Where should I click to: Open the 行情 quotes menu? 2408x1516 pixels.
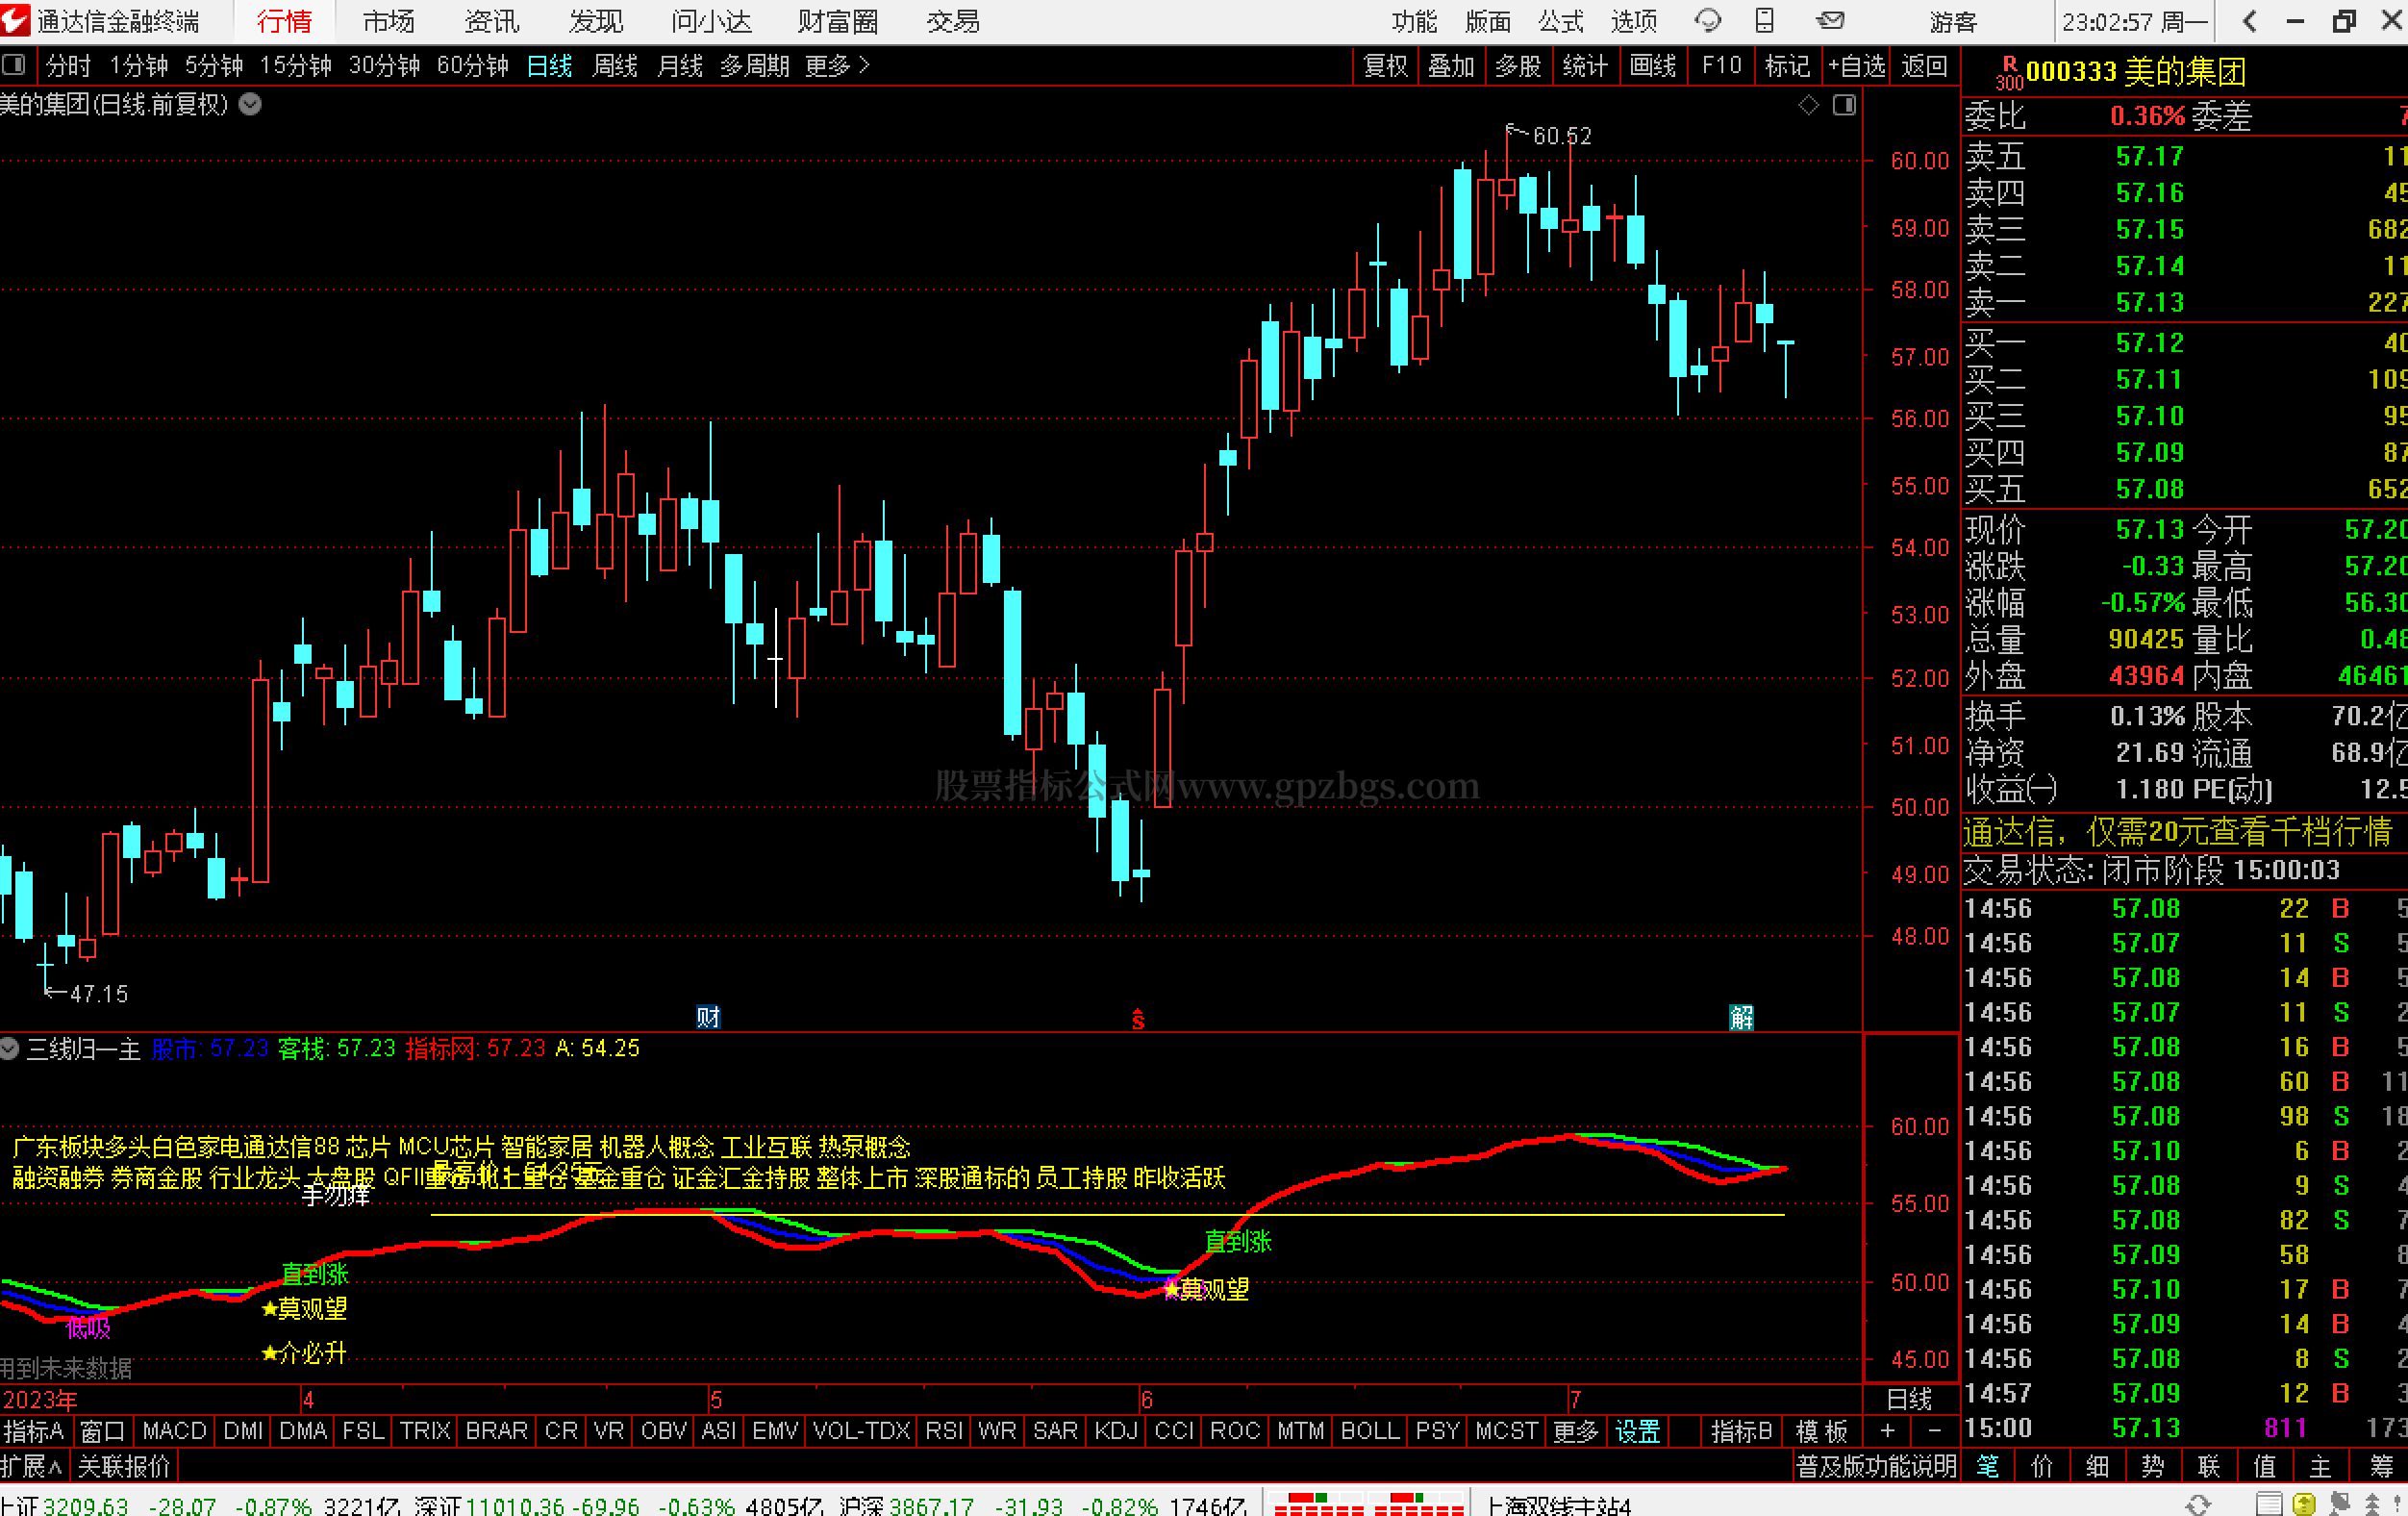284,21
